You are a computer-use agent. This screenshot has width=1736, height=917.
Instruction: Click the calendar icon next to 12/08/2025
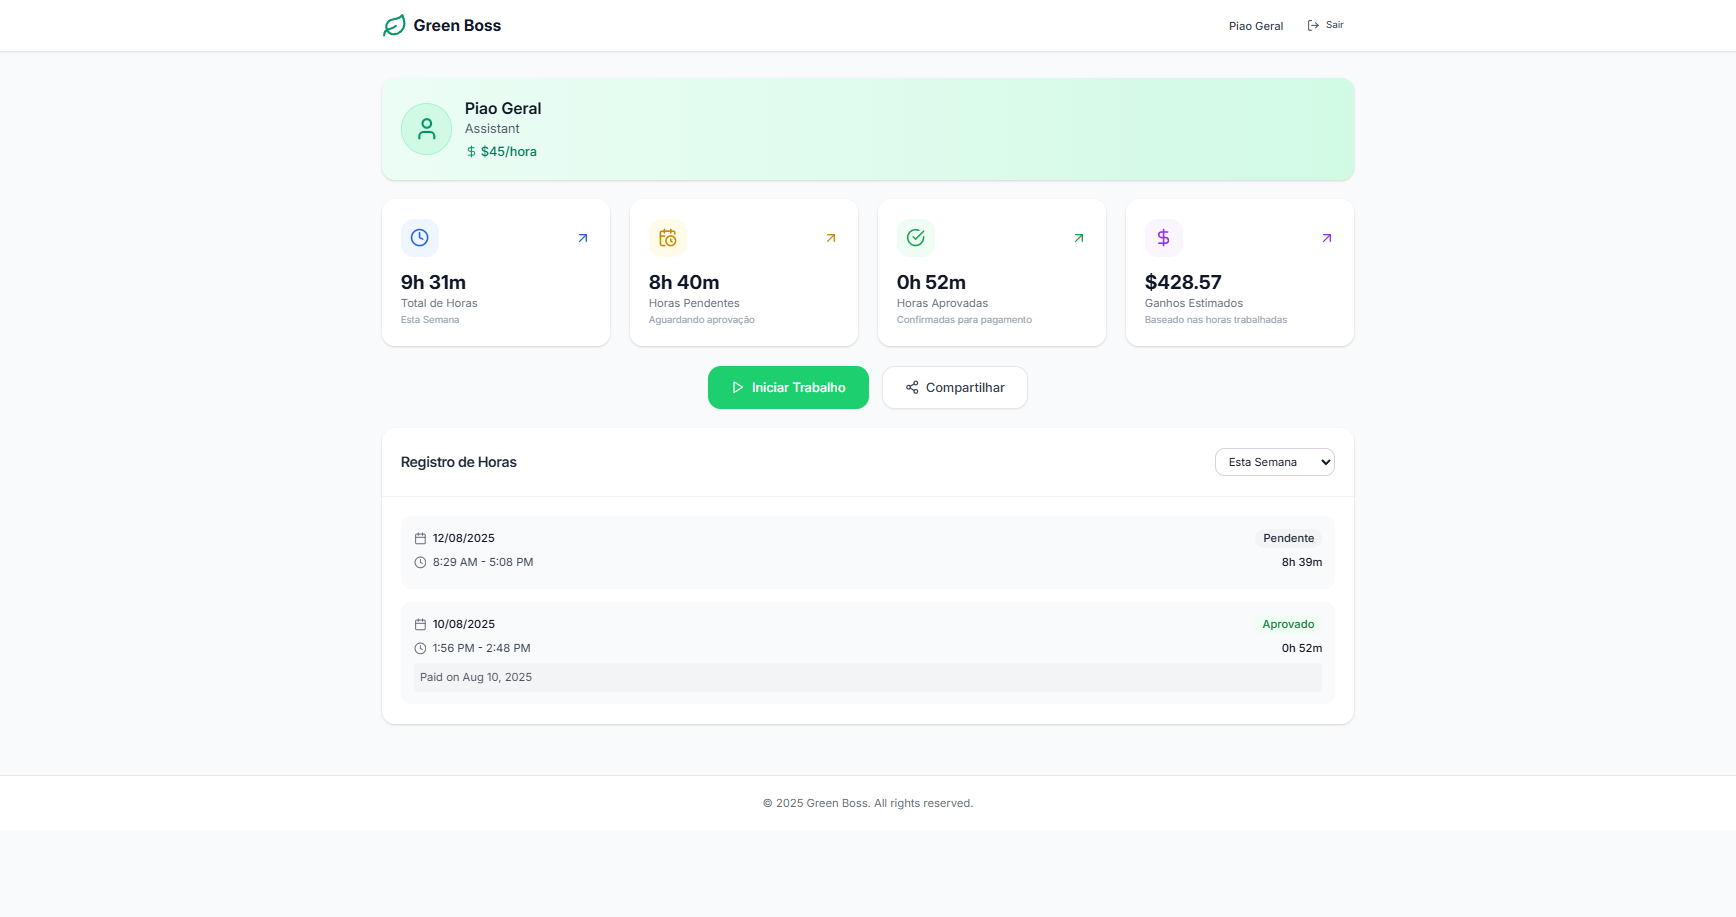[x=419, y=538]
